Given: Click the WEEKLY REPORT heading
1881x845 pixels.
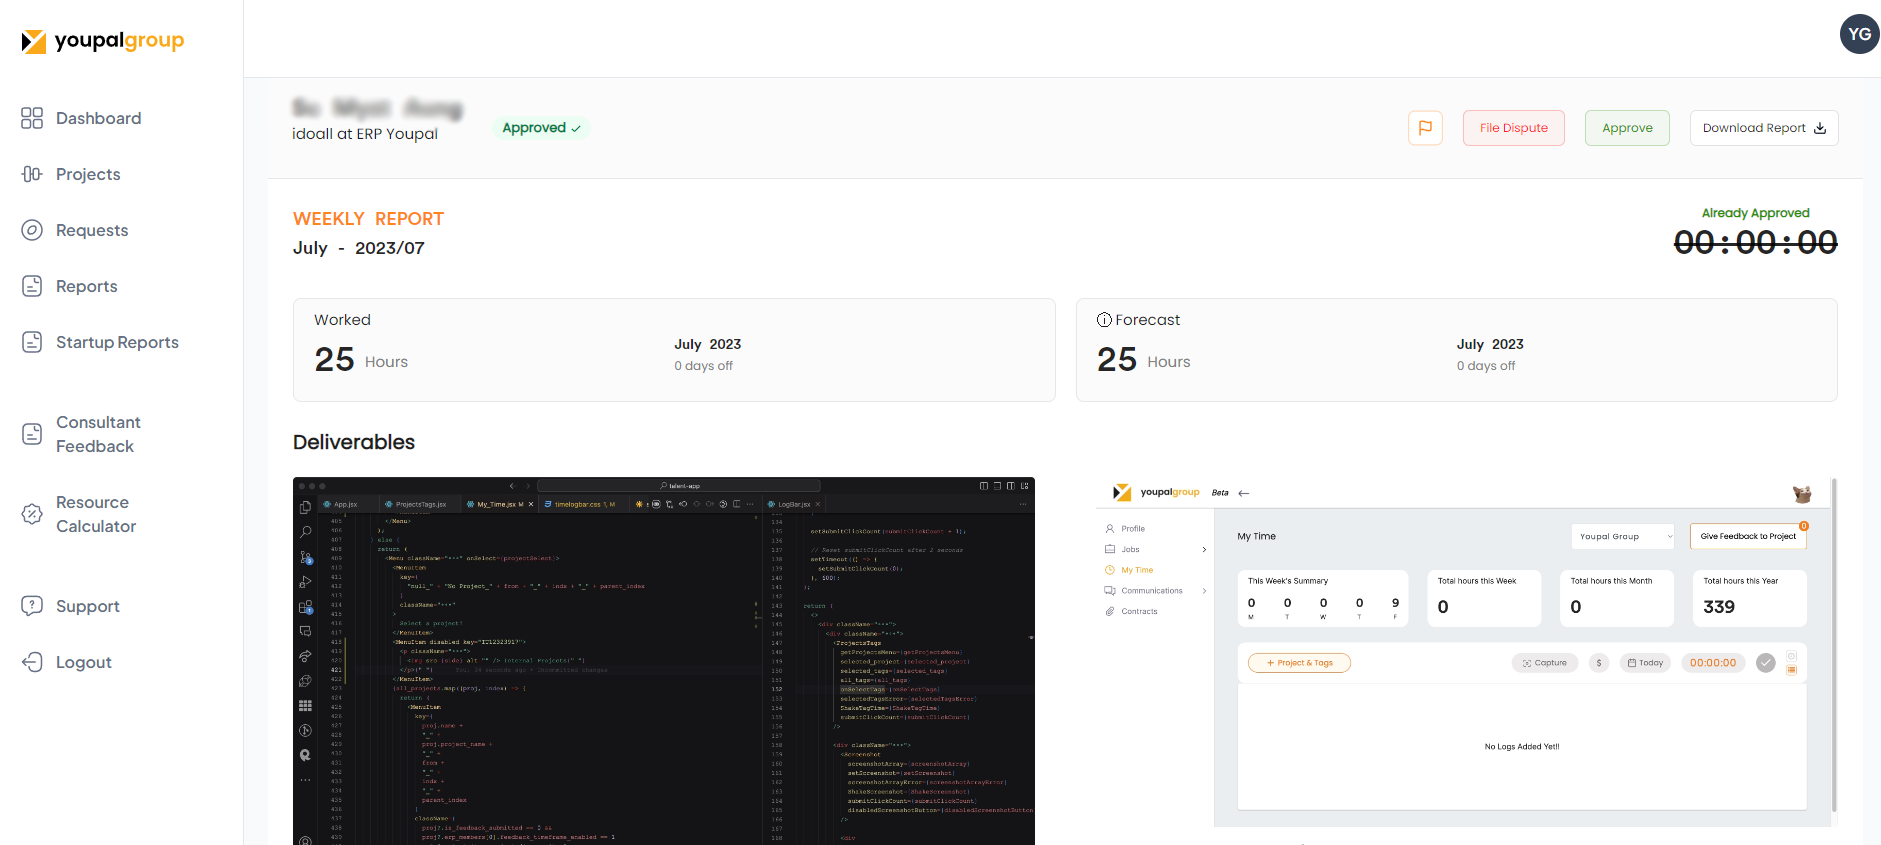Looking at the screenshot, I should [368, 219].
